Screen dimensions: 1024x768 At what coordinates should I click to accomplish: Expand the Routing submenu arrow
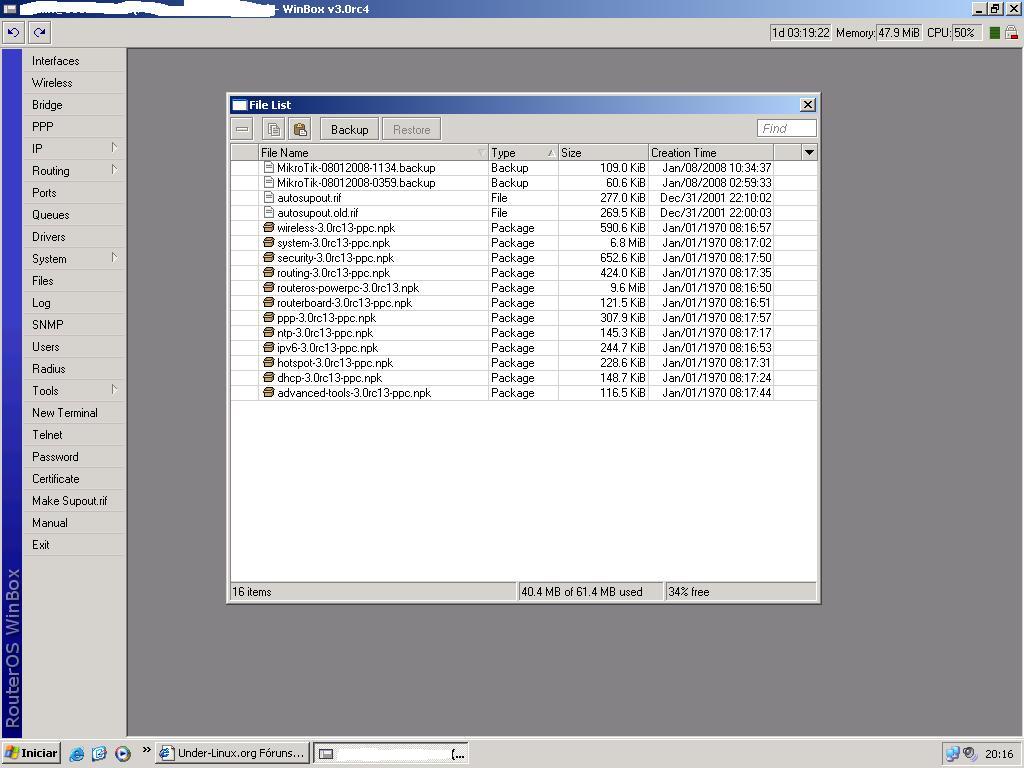click(114, 170)
